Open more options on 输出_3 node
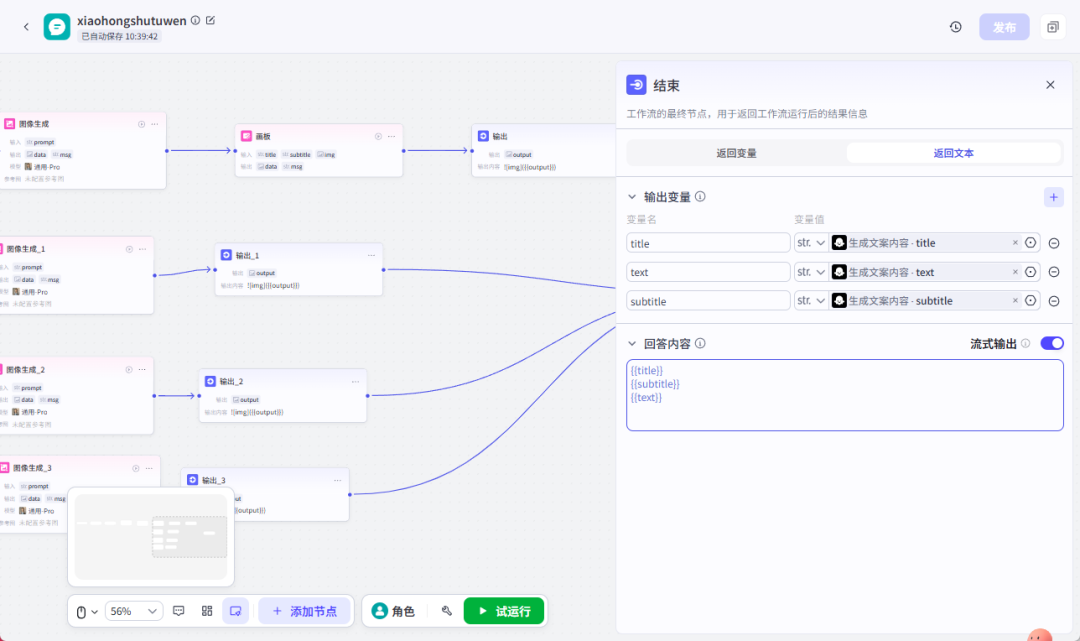The width and height of the screenshot is (1080, 641). click(338, 481)
